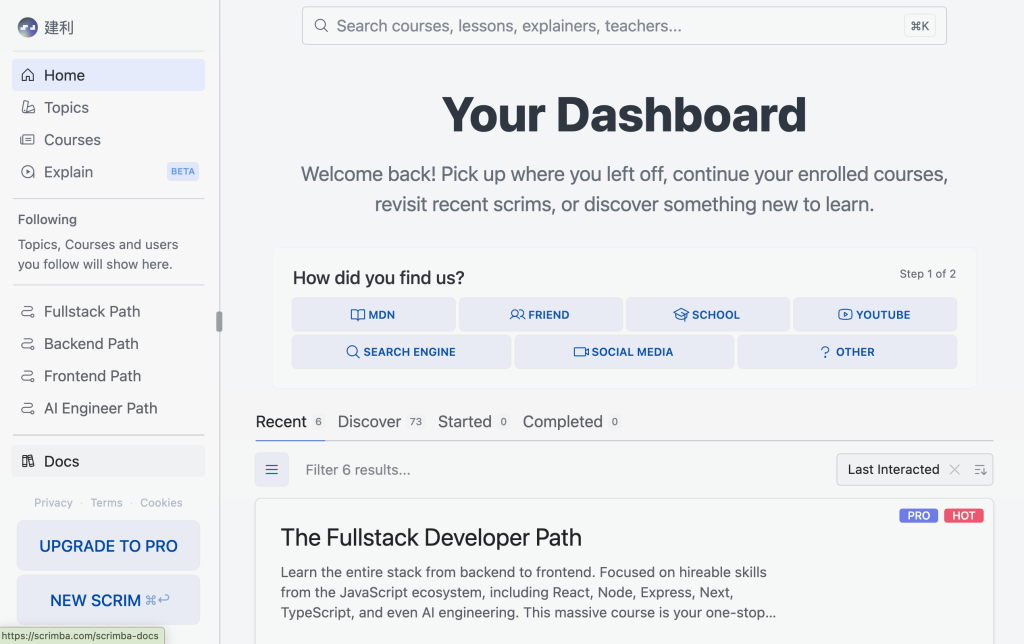Click the Your Dashboard heading
This screenshot has width=1024, height=644.
624,115
